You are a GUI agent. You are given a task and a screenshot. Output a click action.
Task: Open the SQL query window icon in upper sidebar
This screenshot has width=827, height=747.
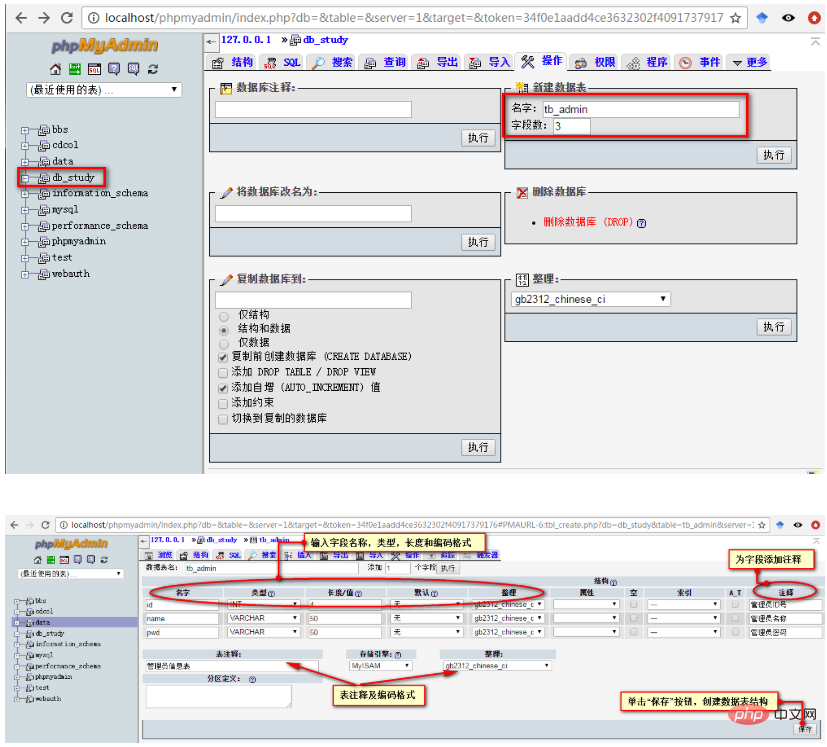(x=94, y=69)
